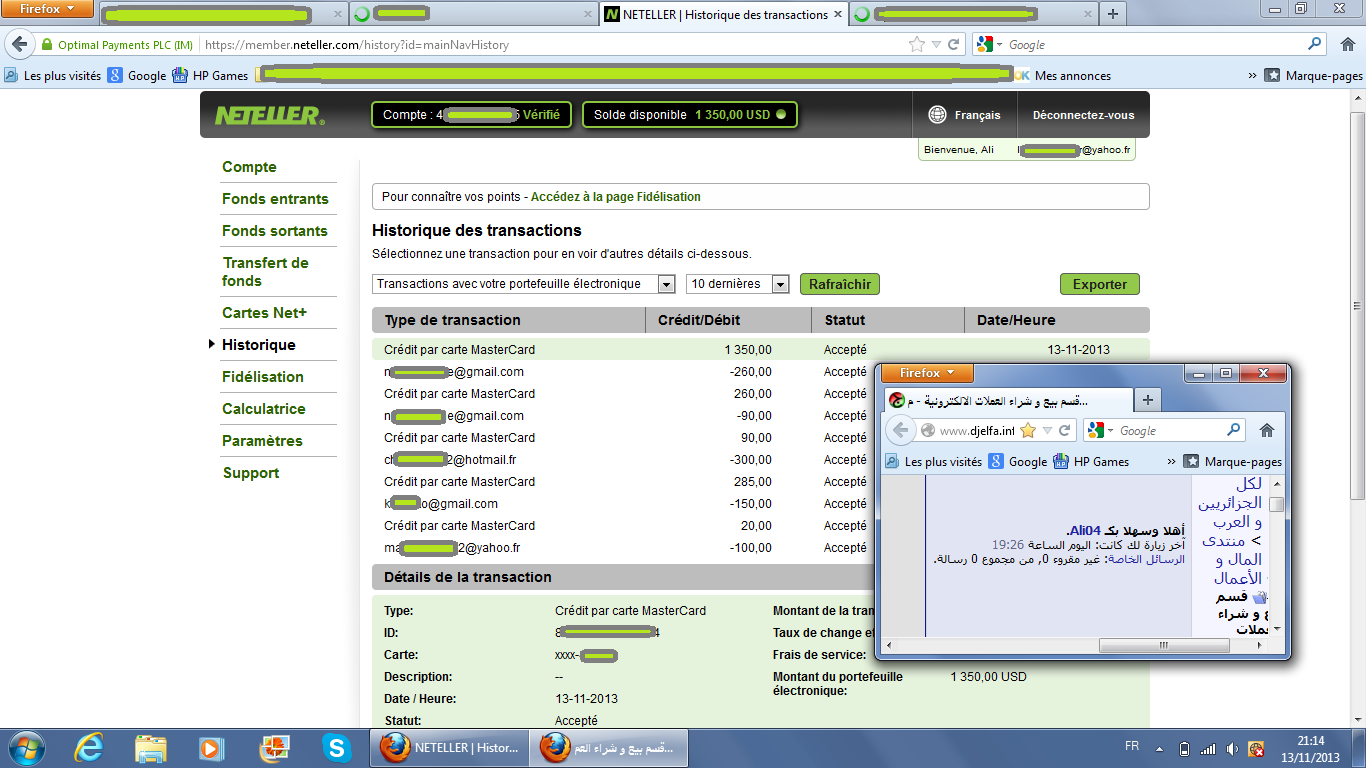Screen dimensions: 1366x768
Task: Click the horizontal scrollbar in small djelfa window
Action: tap(1165, 646)
